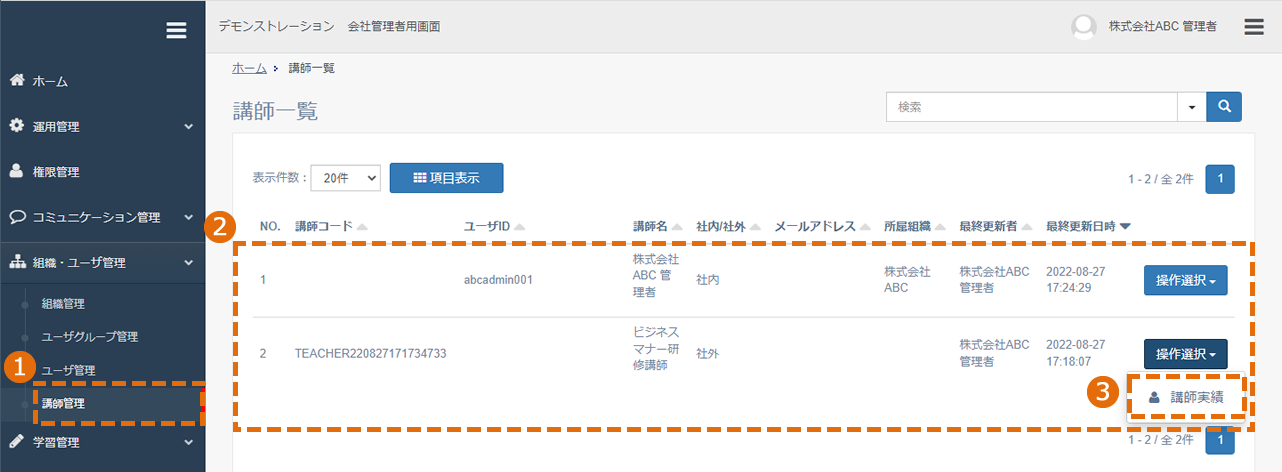Viewport: 1282px width, 472px height.
Task: Sort by 所属組織 column
Action: click(x=913, y=227)
